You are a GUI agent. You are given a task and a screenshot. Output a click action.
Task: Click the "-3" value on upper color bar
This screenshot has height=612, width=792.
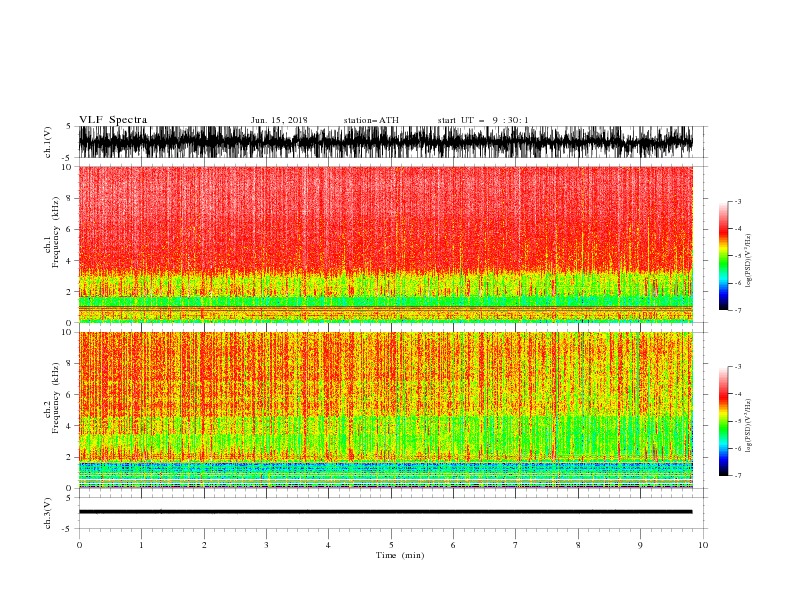pos(738,201)
